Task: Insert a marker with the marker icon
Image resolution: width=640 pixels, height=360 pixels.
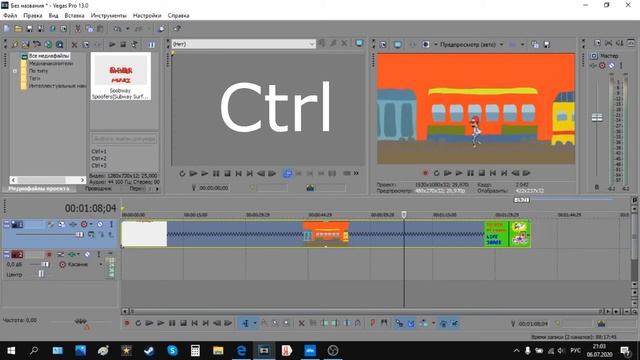Action: tap(372, 323)
